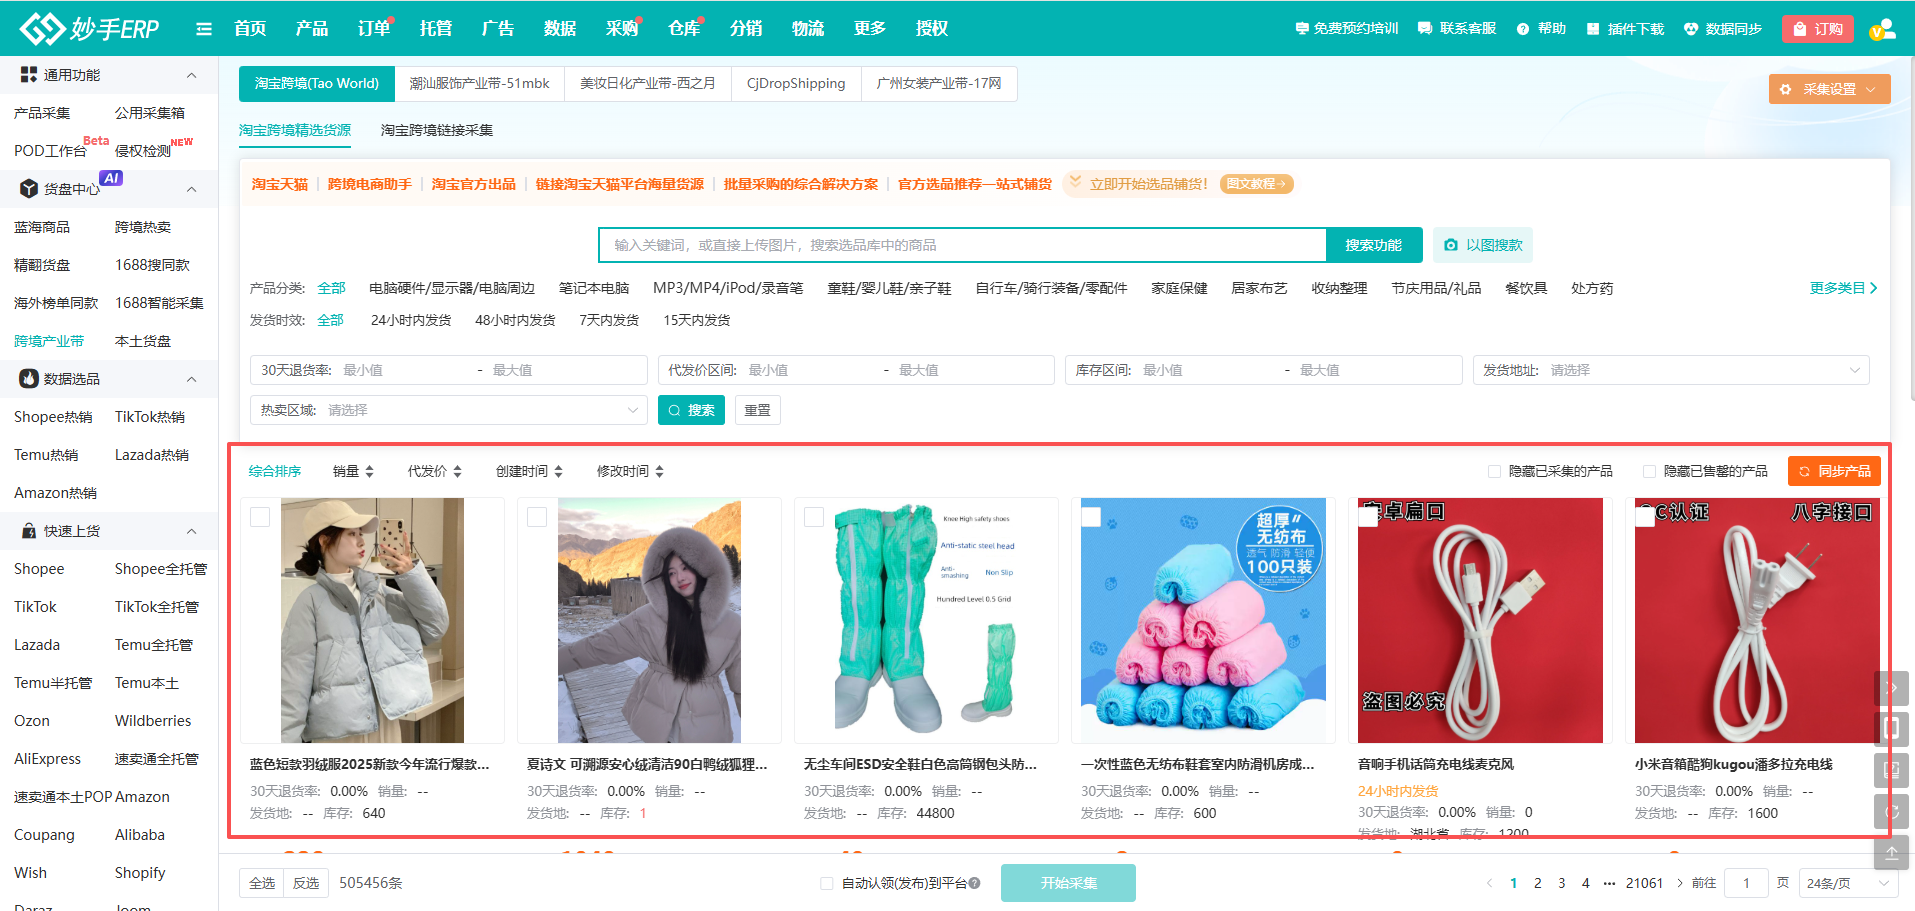Open the 24条/页 page size dropdown
The width and height of the screenshot is (1915, 911).
1849,883
